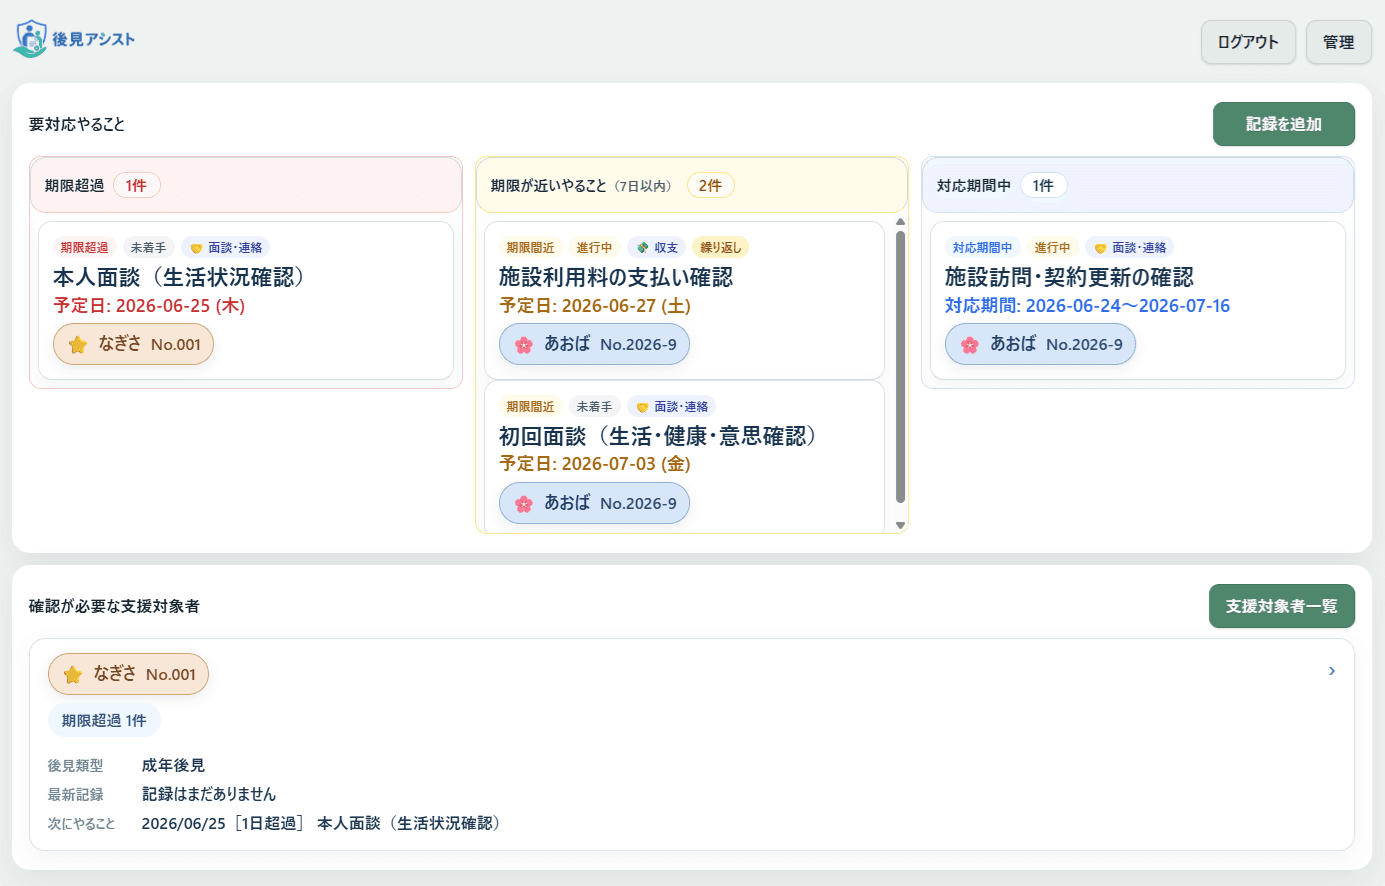This screenshot has height=886, width=1385.
Task: Select the 期限超過 column header
Action: coord(246,185)
